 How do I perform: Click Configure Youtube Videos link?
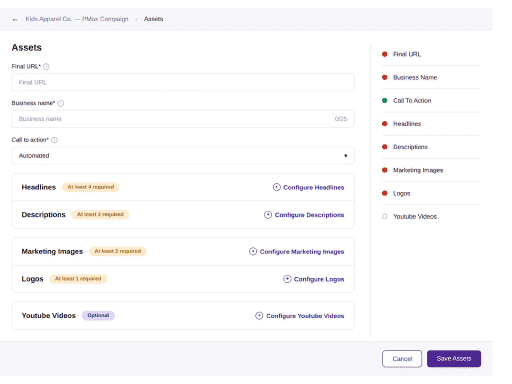point(305,316)
